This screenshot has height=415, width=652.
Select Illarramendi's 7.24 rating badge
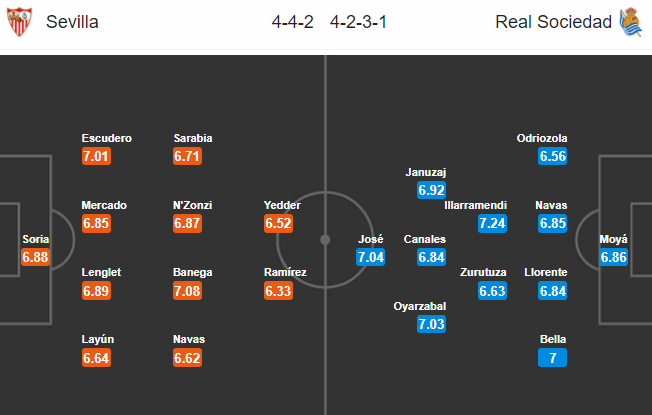pyautogui.click(x=492, y=223)
